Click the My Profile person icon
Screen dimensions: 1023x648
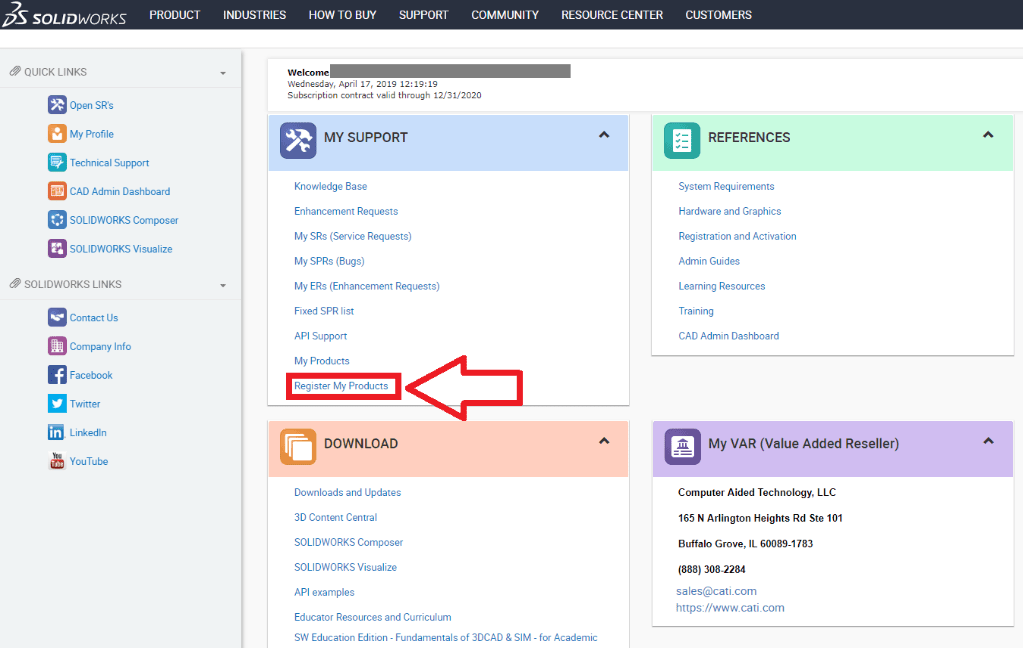pyautogui.click(x=57, y=134)
